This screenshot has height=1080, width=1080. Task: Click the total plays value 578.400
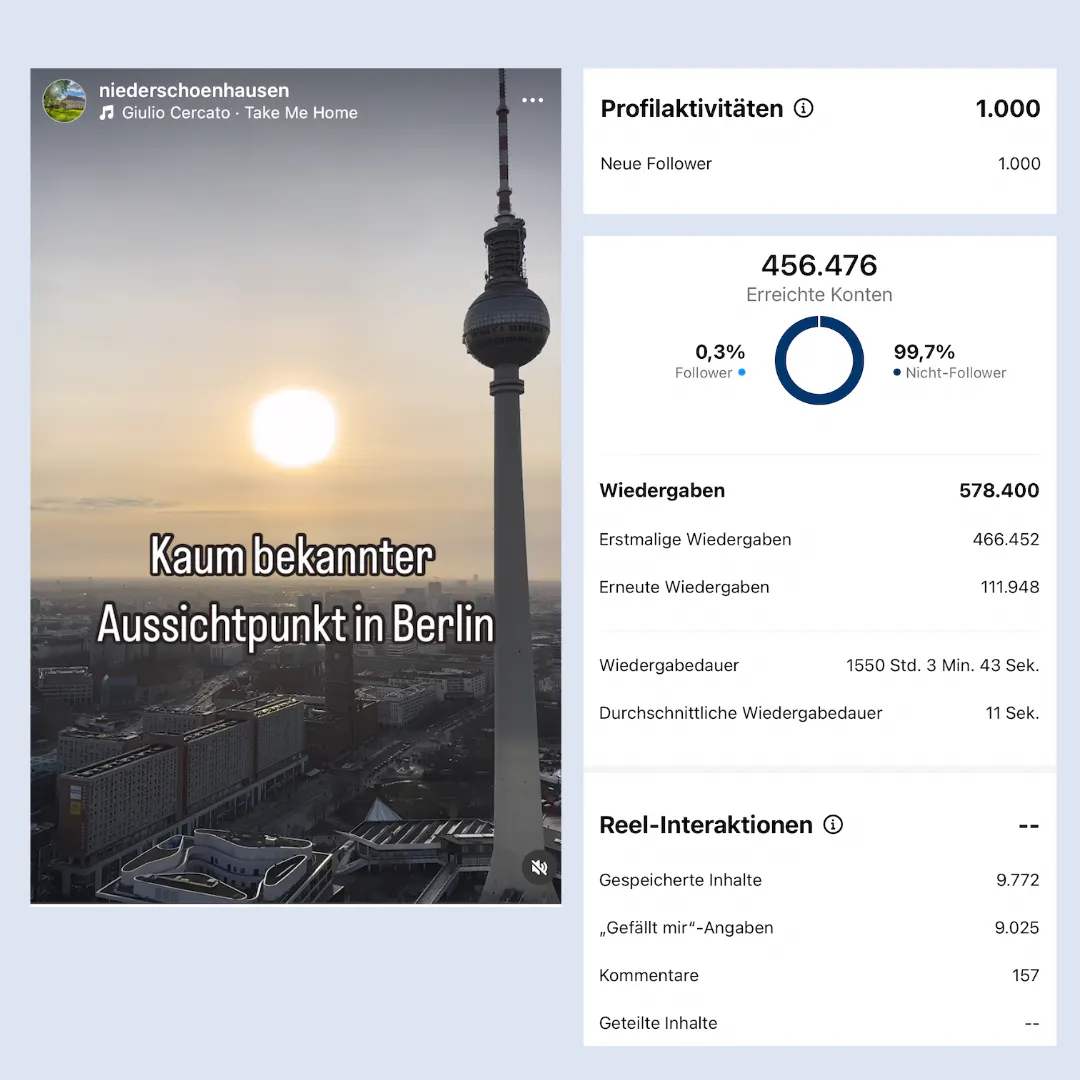[999, 490]
